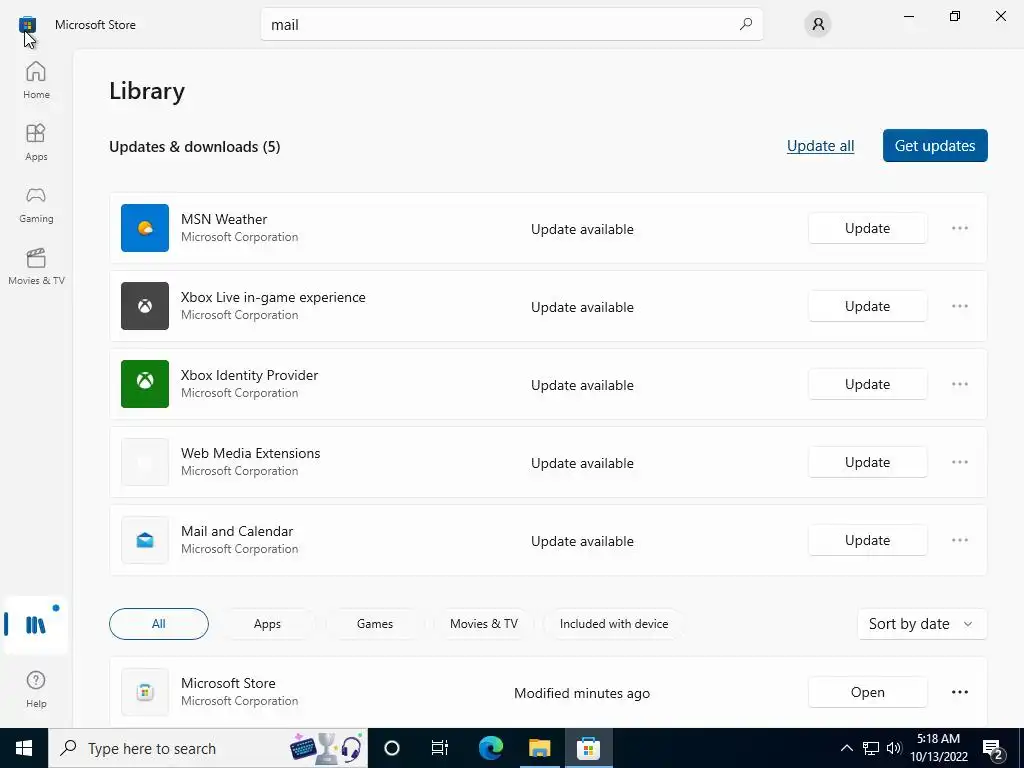Select the Apps filter tab
The height and width of the screenshot is (768, 1024).
coord(267,624)
